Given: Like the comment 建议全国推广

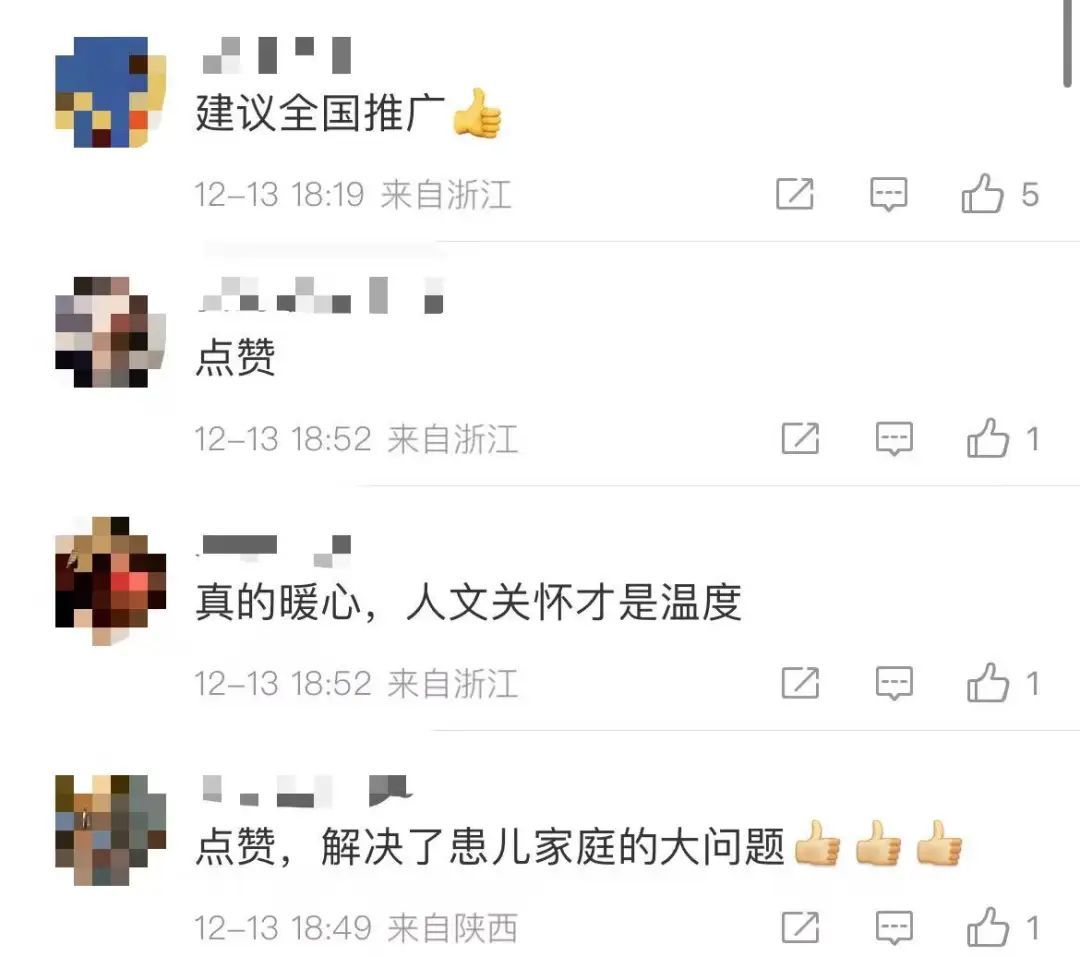Looking at the screenshot, I should pyautogui.click(x=982, y=194).
